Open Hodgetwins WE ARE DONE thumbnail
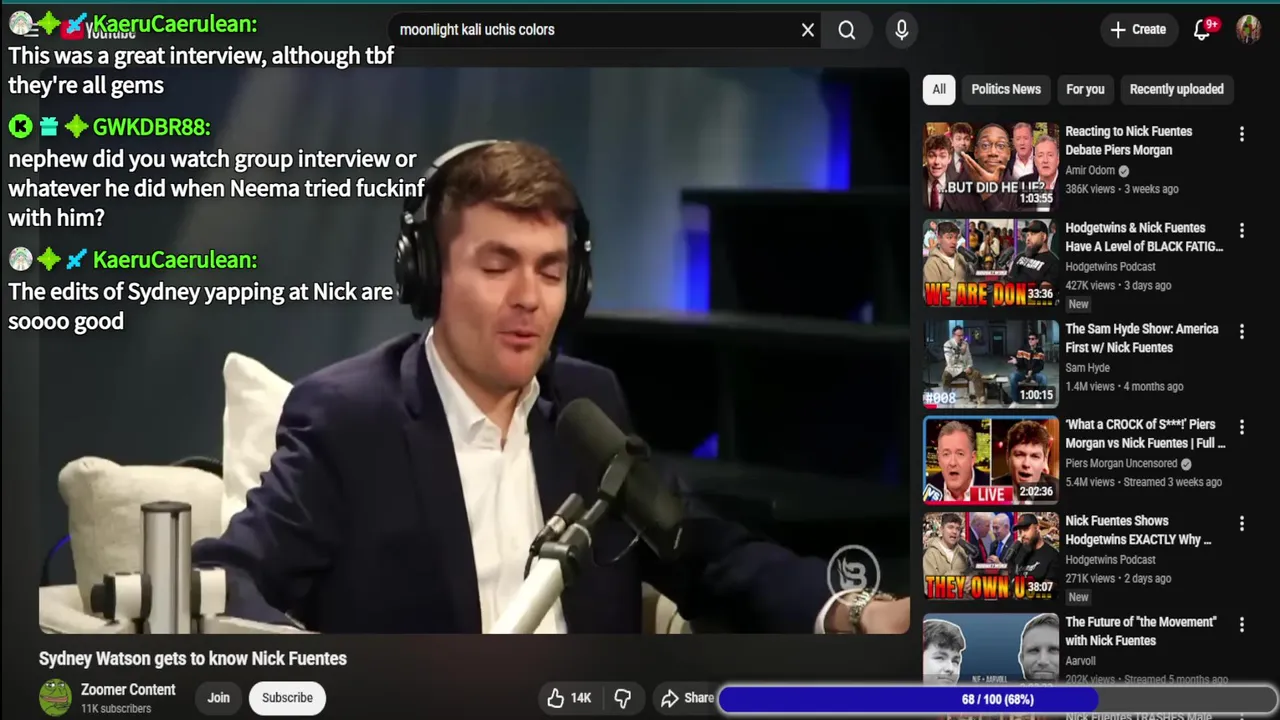The height and width of the screenshot is (720, 1280). [x=991, y=263]
